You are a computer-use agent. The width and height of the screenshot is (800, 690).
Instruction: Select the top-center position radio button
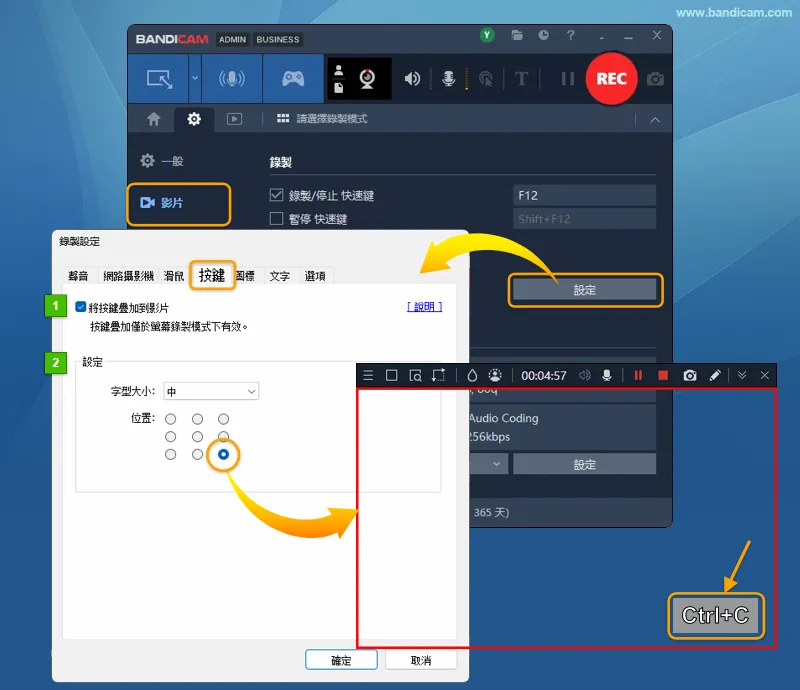coord(197,419)
